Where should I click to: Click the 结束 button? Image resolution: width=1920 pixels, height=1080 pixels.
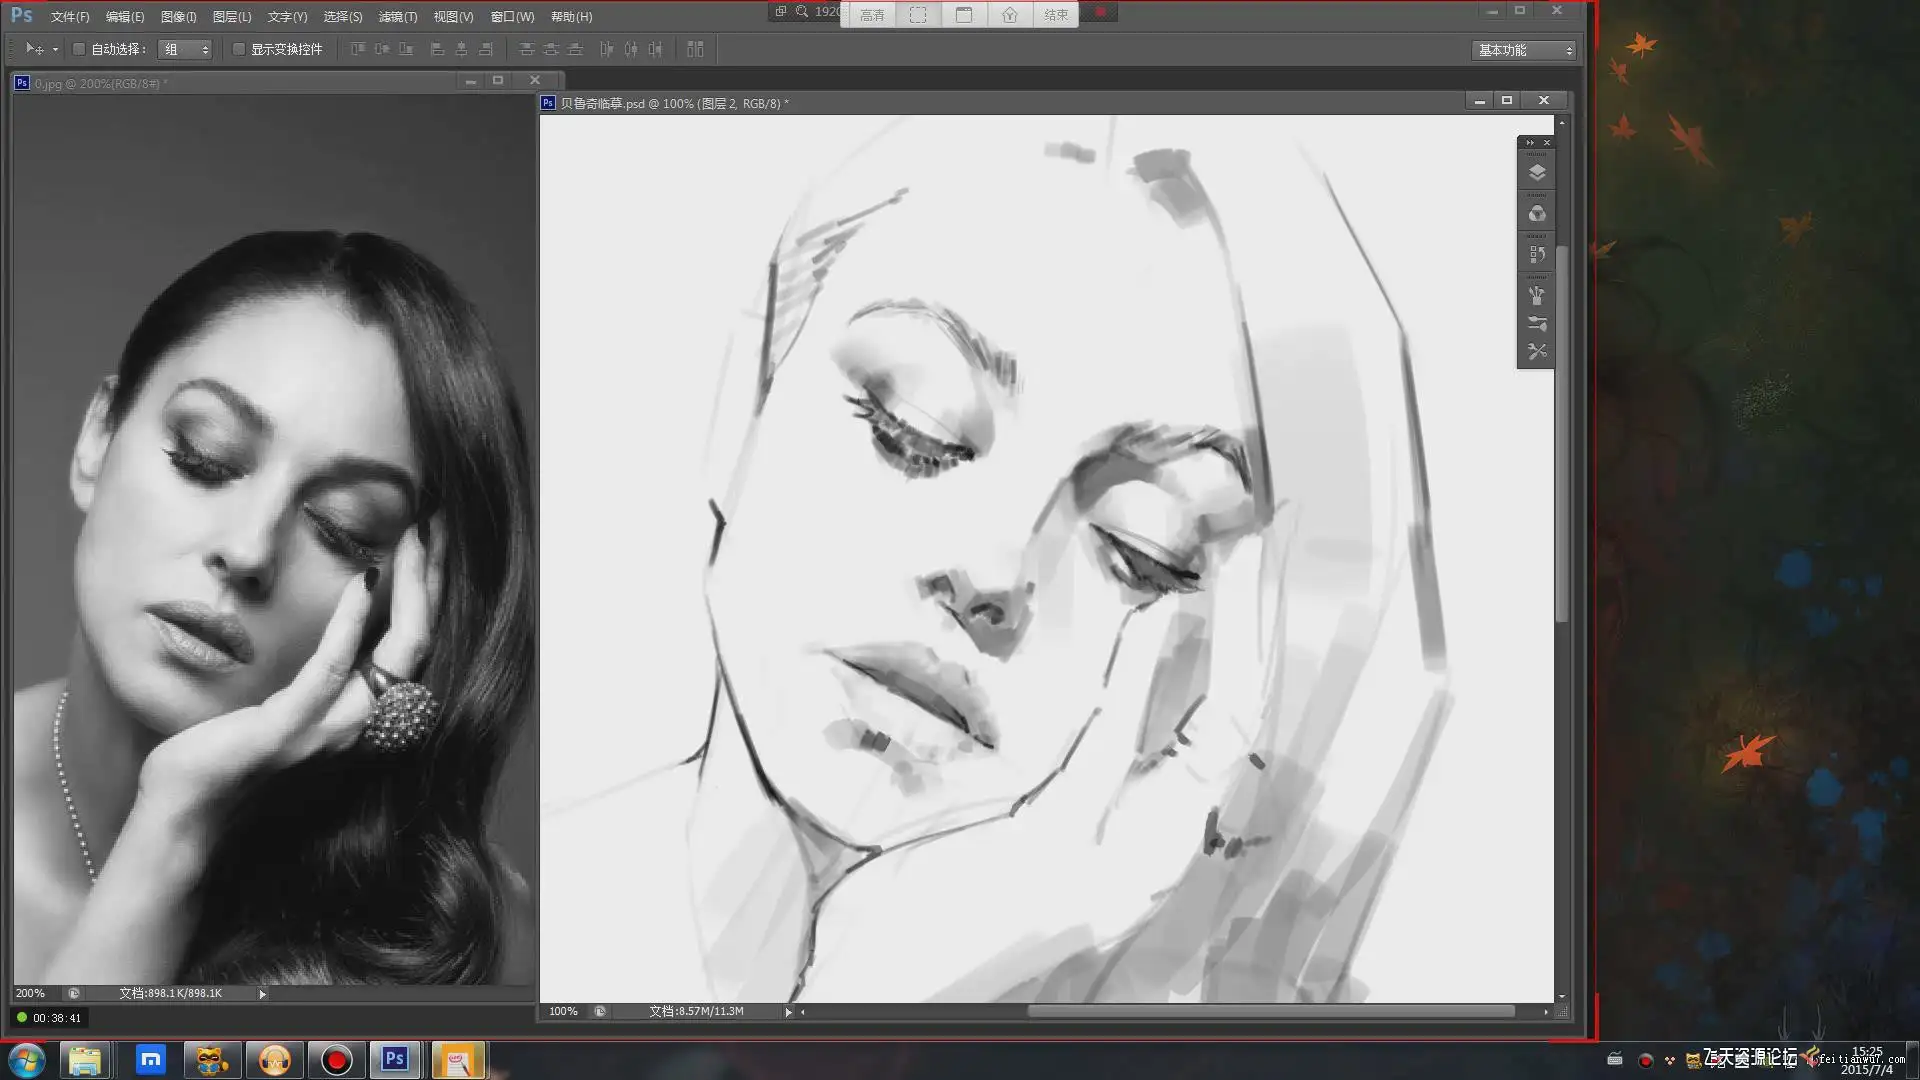pyautogui.click(x=1055, y=15)
